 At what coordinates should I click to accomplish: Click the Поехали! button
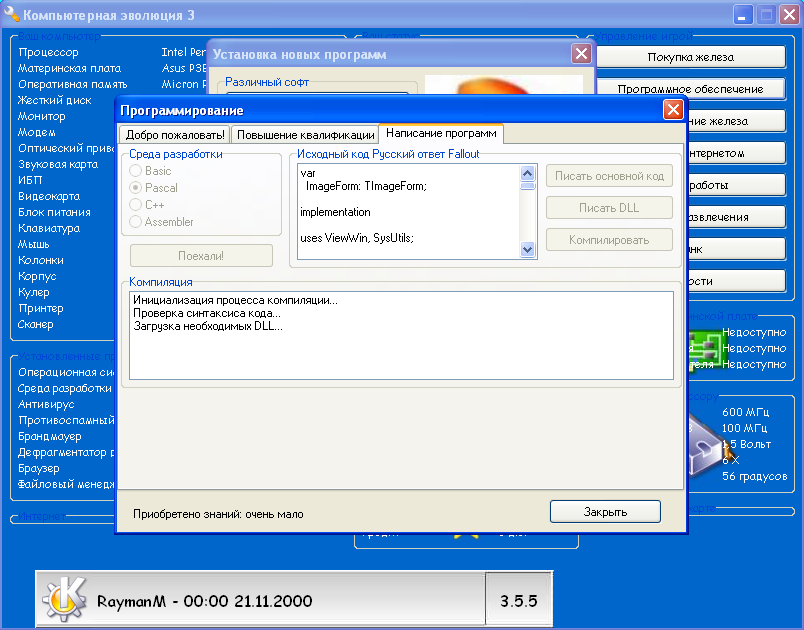(201, 256)
